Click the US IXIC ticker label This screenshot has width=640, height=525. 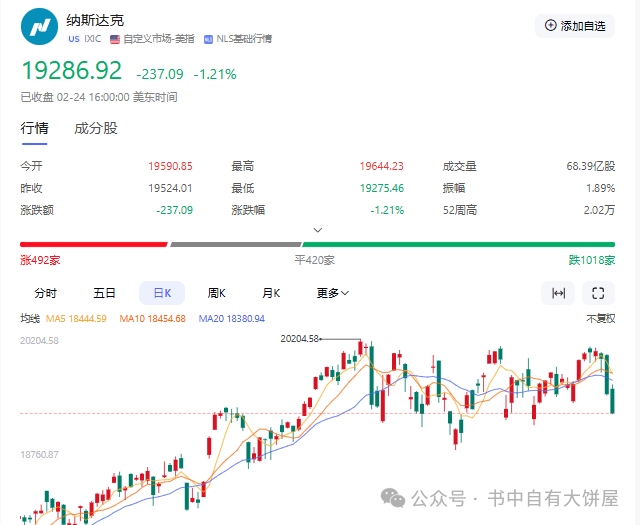point(84,39)
